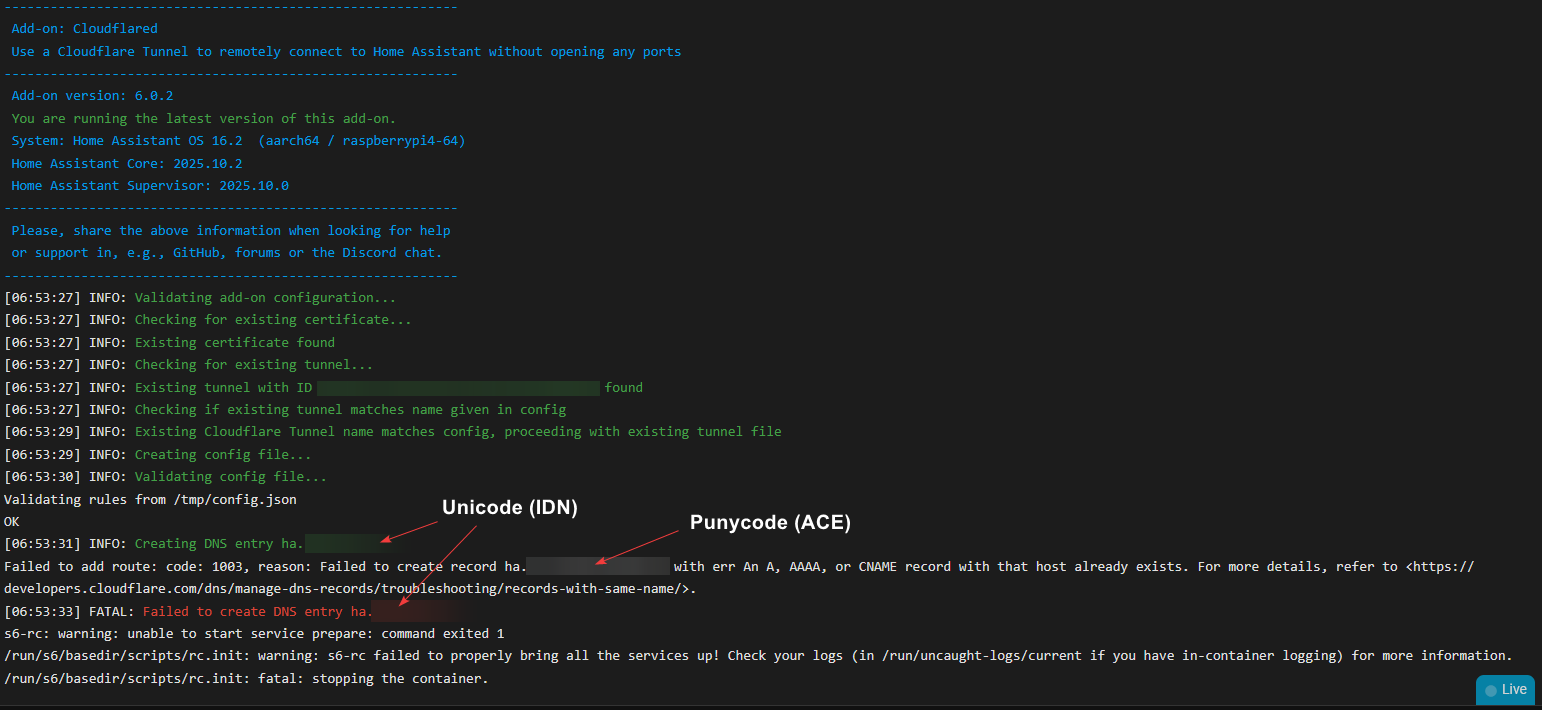Click the 'Add-on version: 6.0.2' line
This screenshot has height=710, width=1542.
coord(92,96)
